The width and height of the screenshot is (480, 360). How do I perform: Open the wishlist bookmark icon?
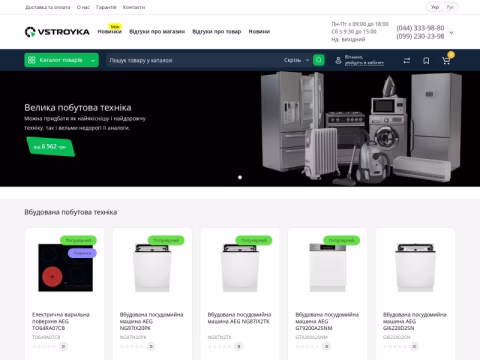click(426, 61)
